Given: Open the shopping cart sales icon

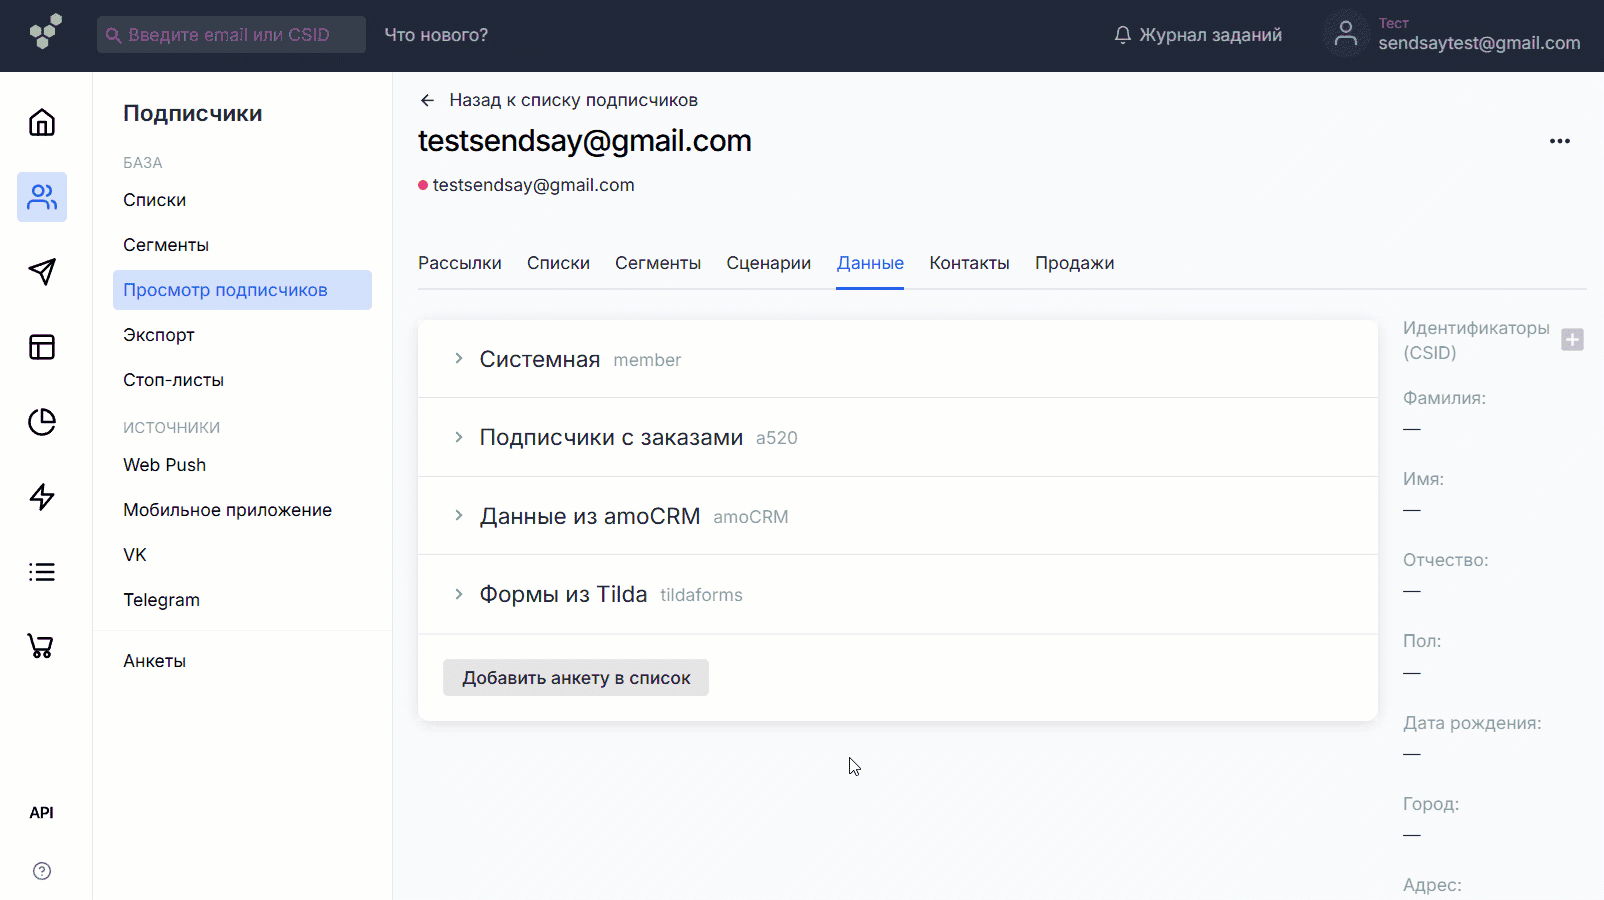Looking at the screenshot, I should (x=42, y=646).
